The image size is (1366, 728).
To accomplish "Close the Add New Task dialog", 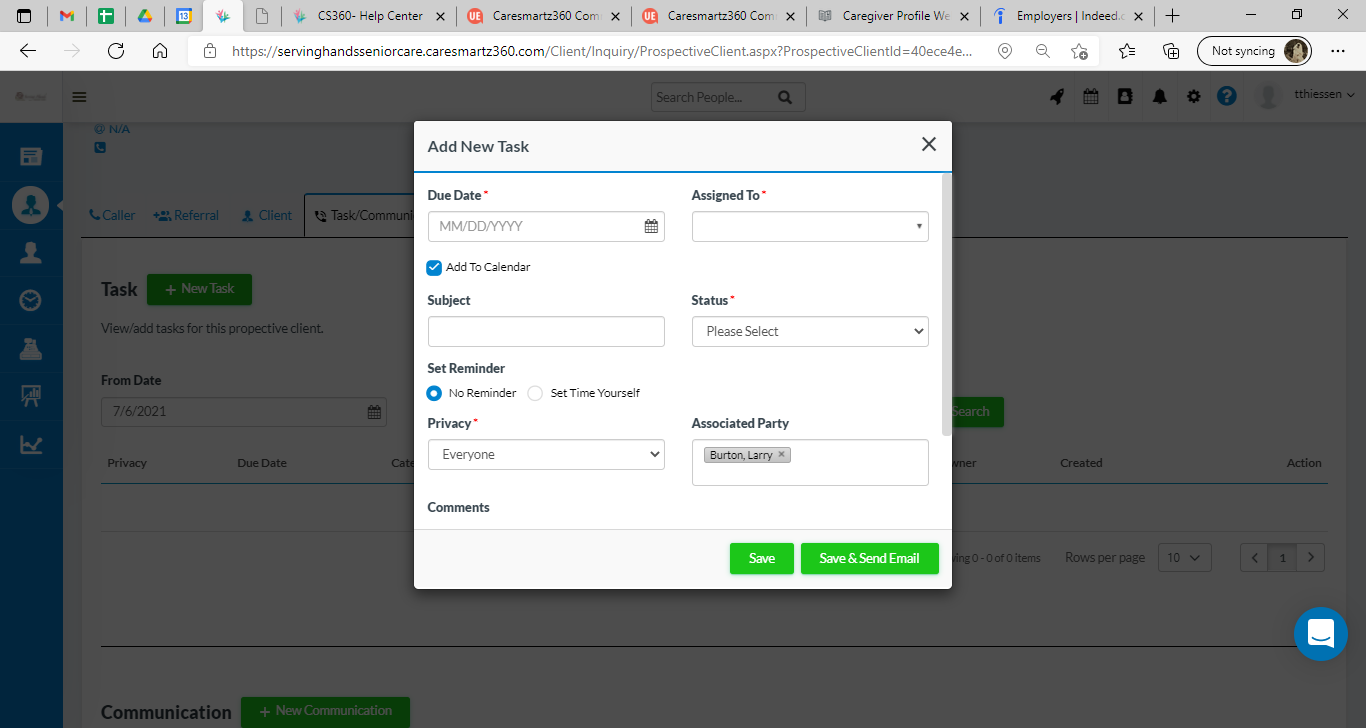I will [x=928, y=145].
